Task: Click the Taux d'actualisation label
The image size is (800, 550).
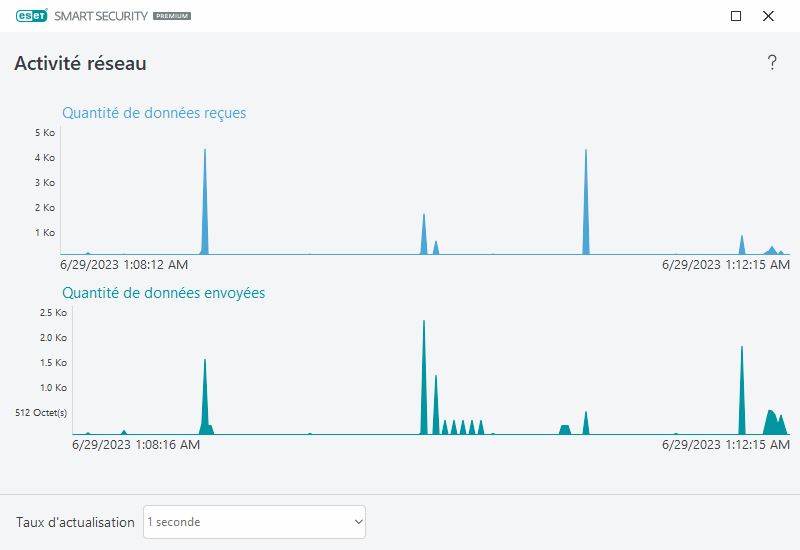Action: coord(75,522)
